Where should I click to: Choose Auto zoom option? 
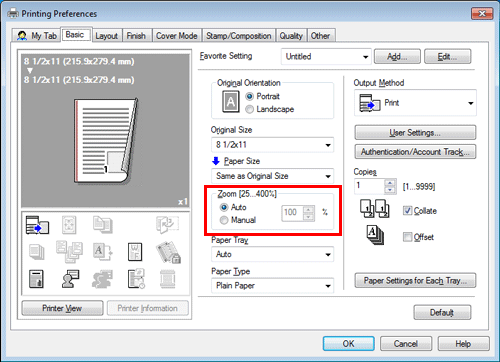(224, 207)
